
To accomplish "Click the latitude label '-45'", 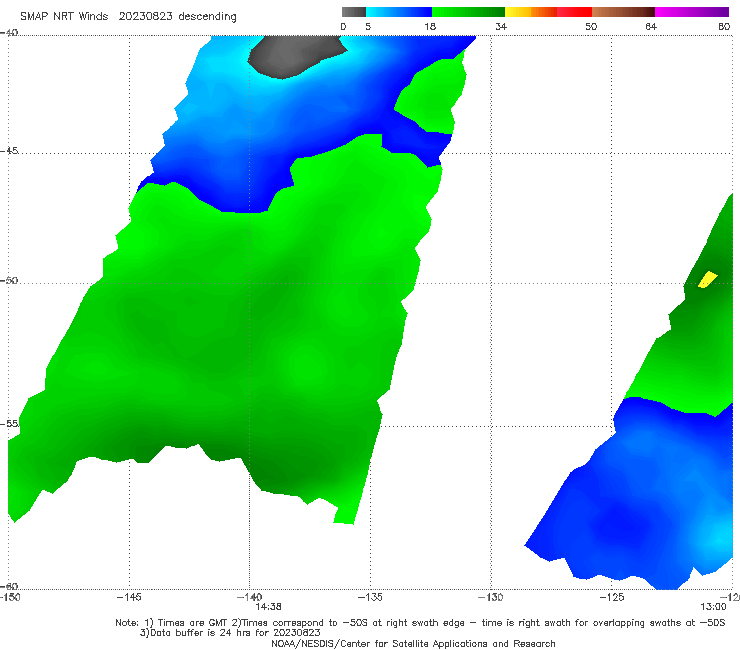I will point(9,151).
